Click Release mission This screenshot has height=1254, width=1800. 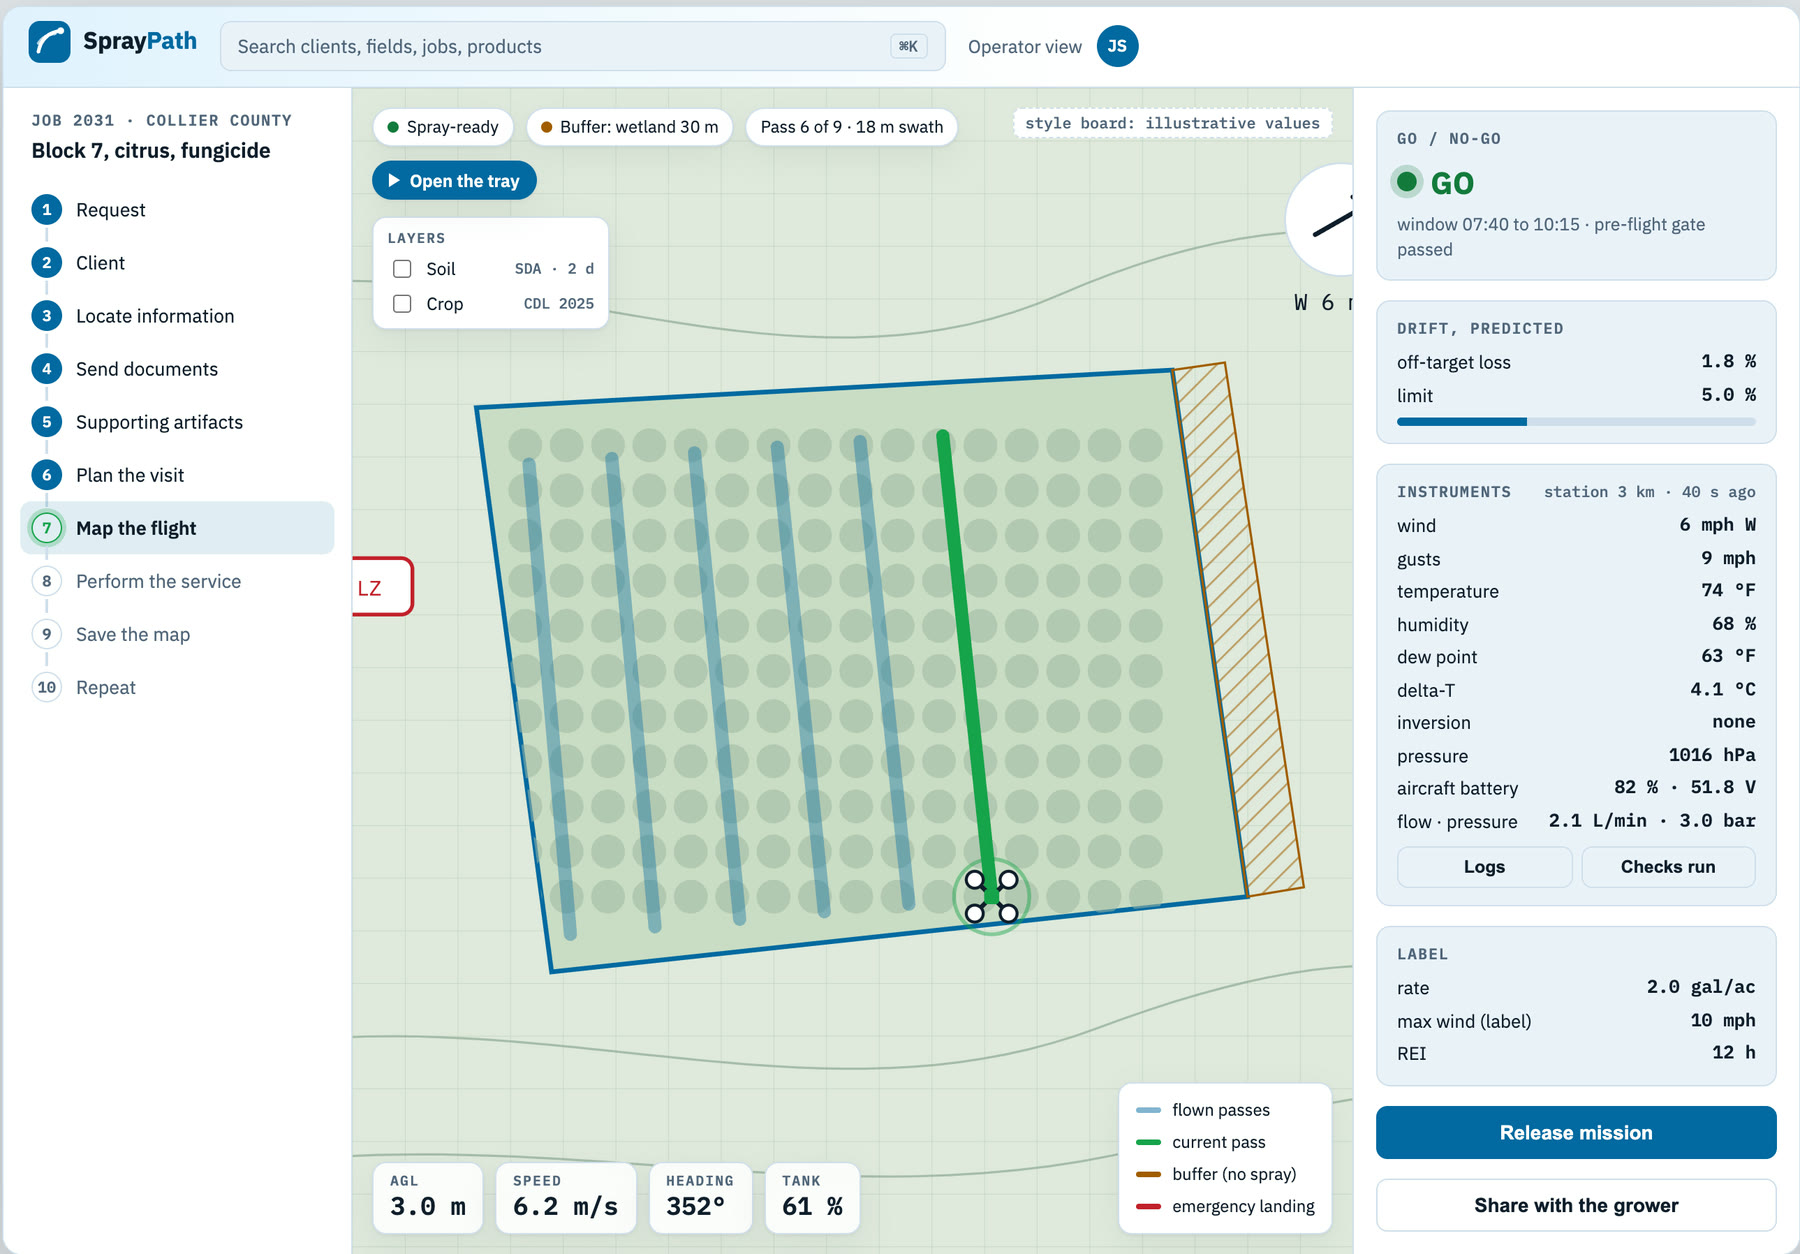pos(1576,1133)
